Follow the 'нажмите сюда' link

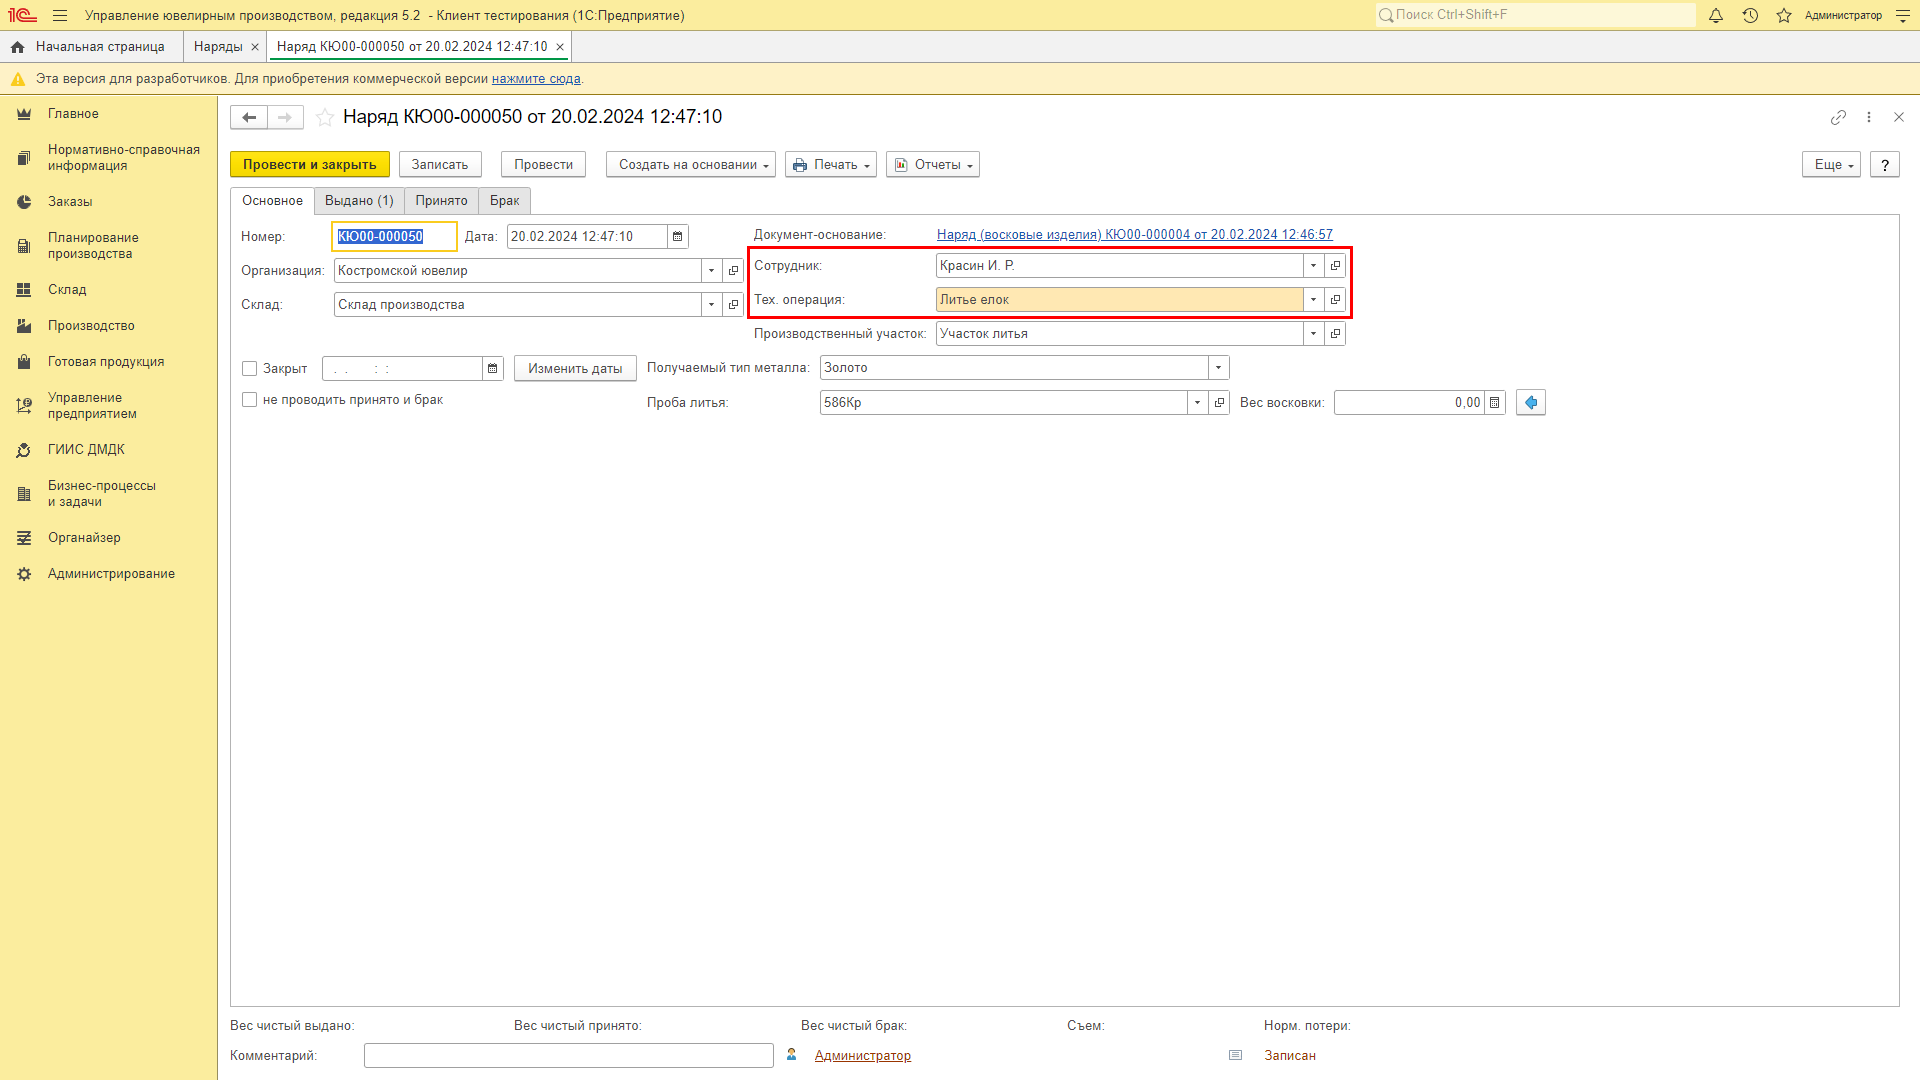coord(536,79)
